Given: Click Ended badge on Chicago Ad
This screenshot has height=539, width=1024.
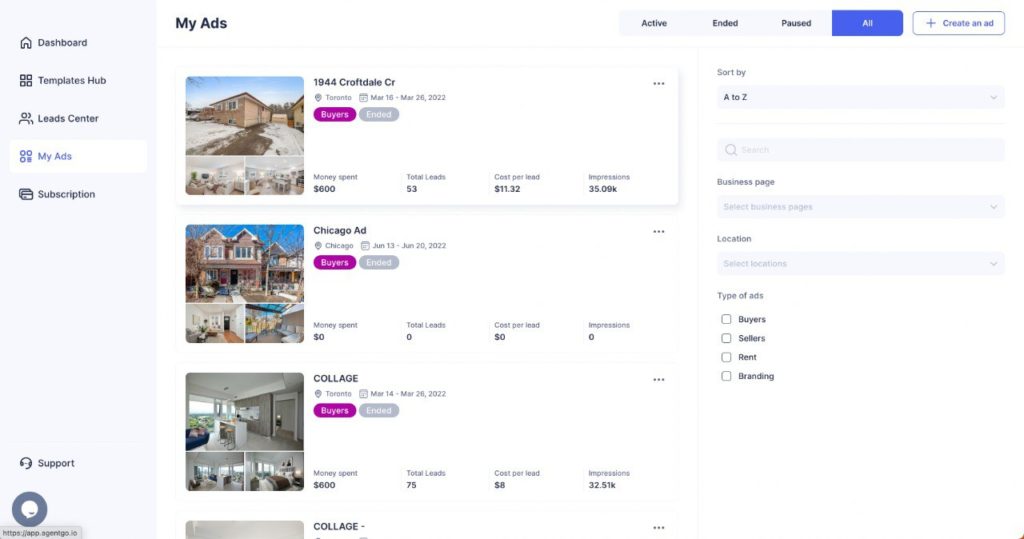Looking at the screenshot, I should click(379, 263).
